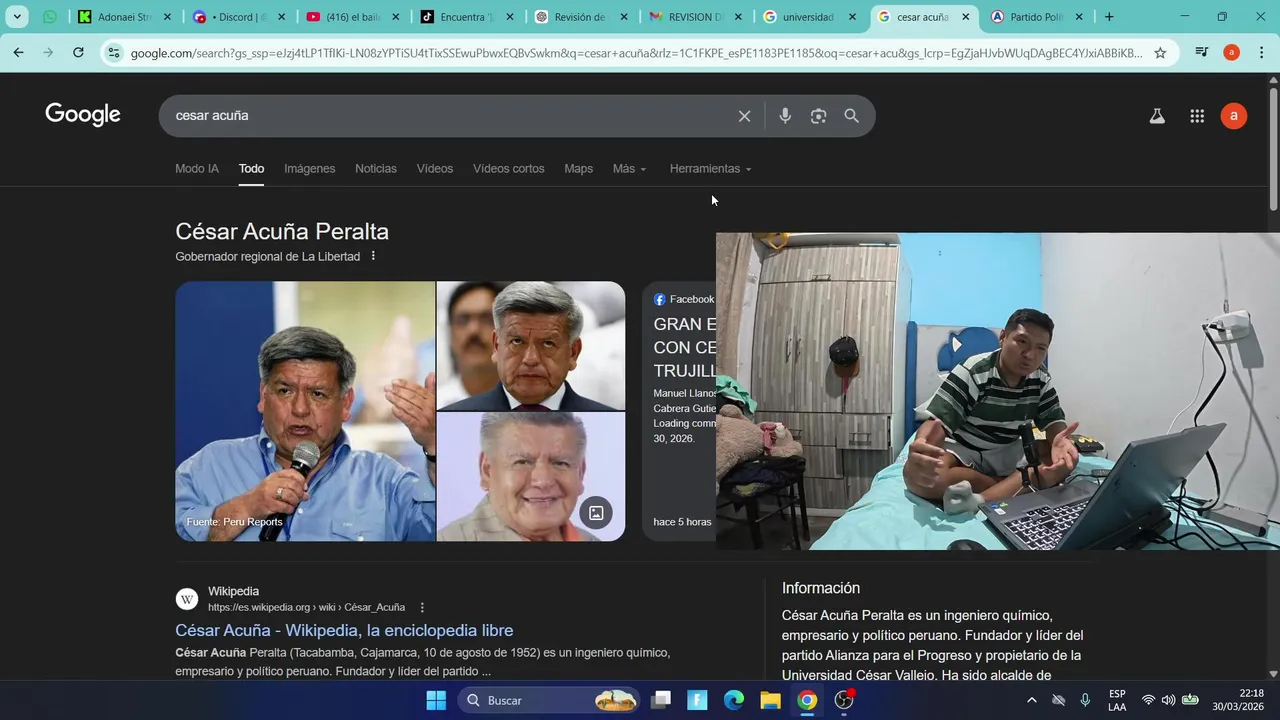
Task: Select the Videos tab
Action: click(x=435, y=169)
